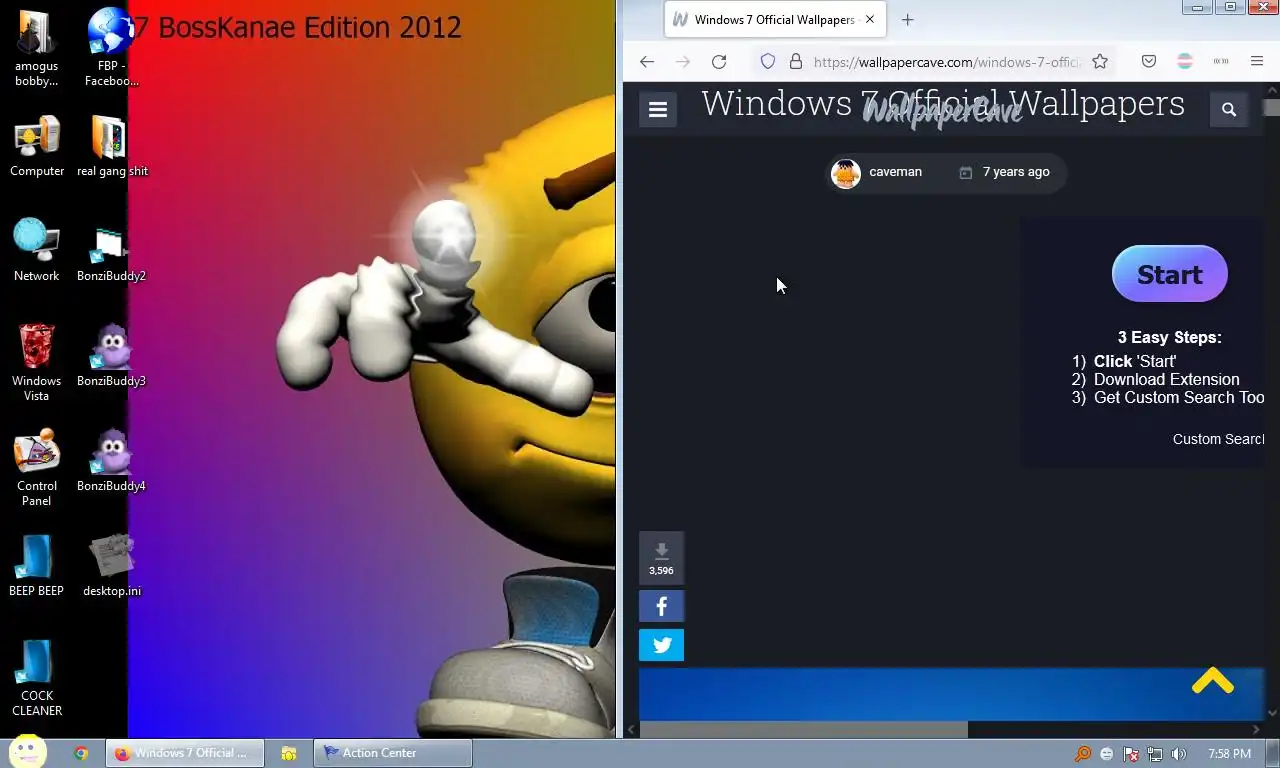1280x768 pixels.
Task: Click the caveman avatar image
Action: pyautogui.click(x=846, y=173)
